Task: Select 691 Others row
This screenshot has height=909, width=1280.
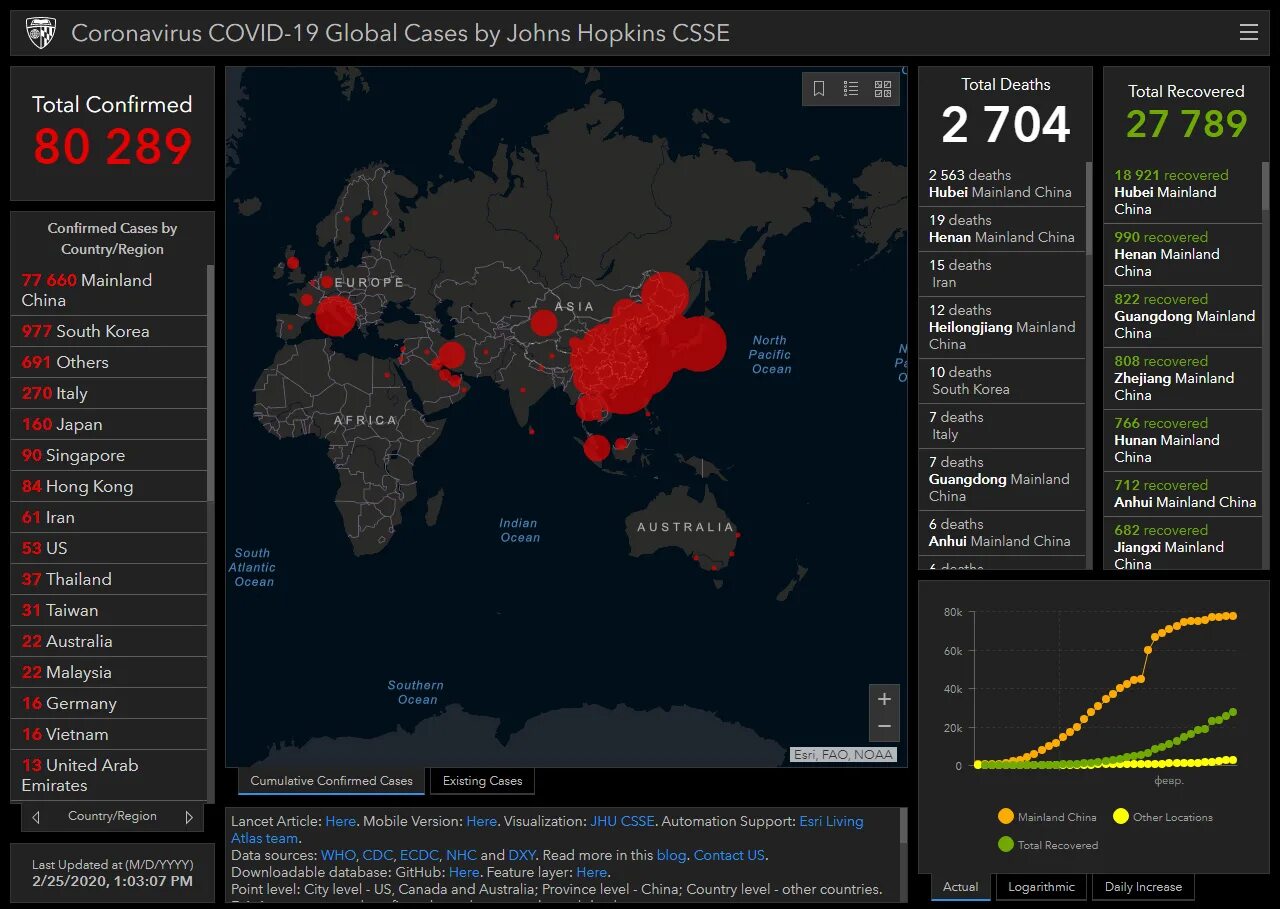Action: pos(109,362)
